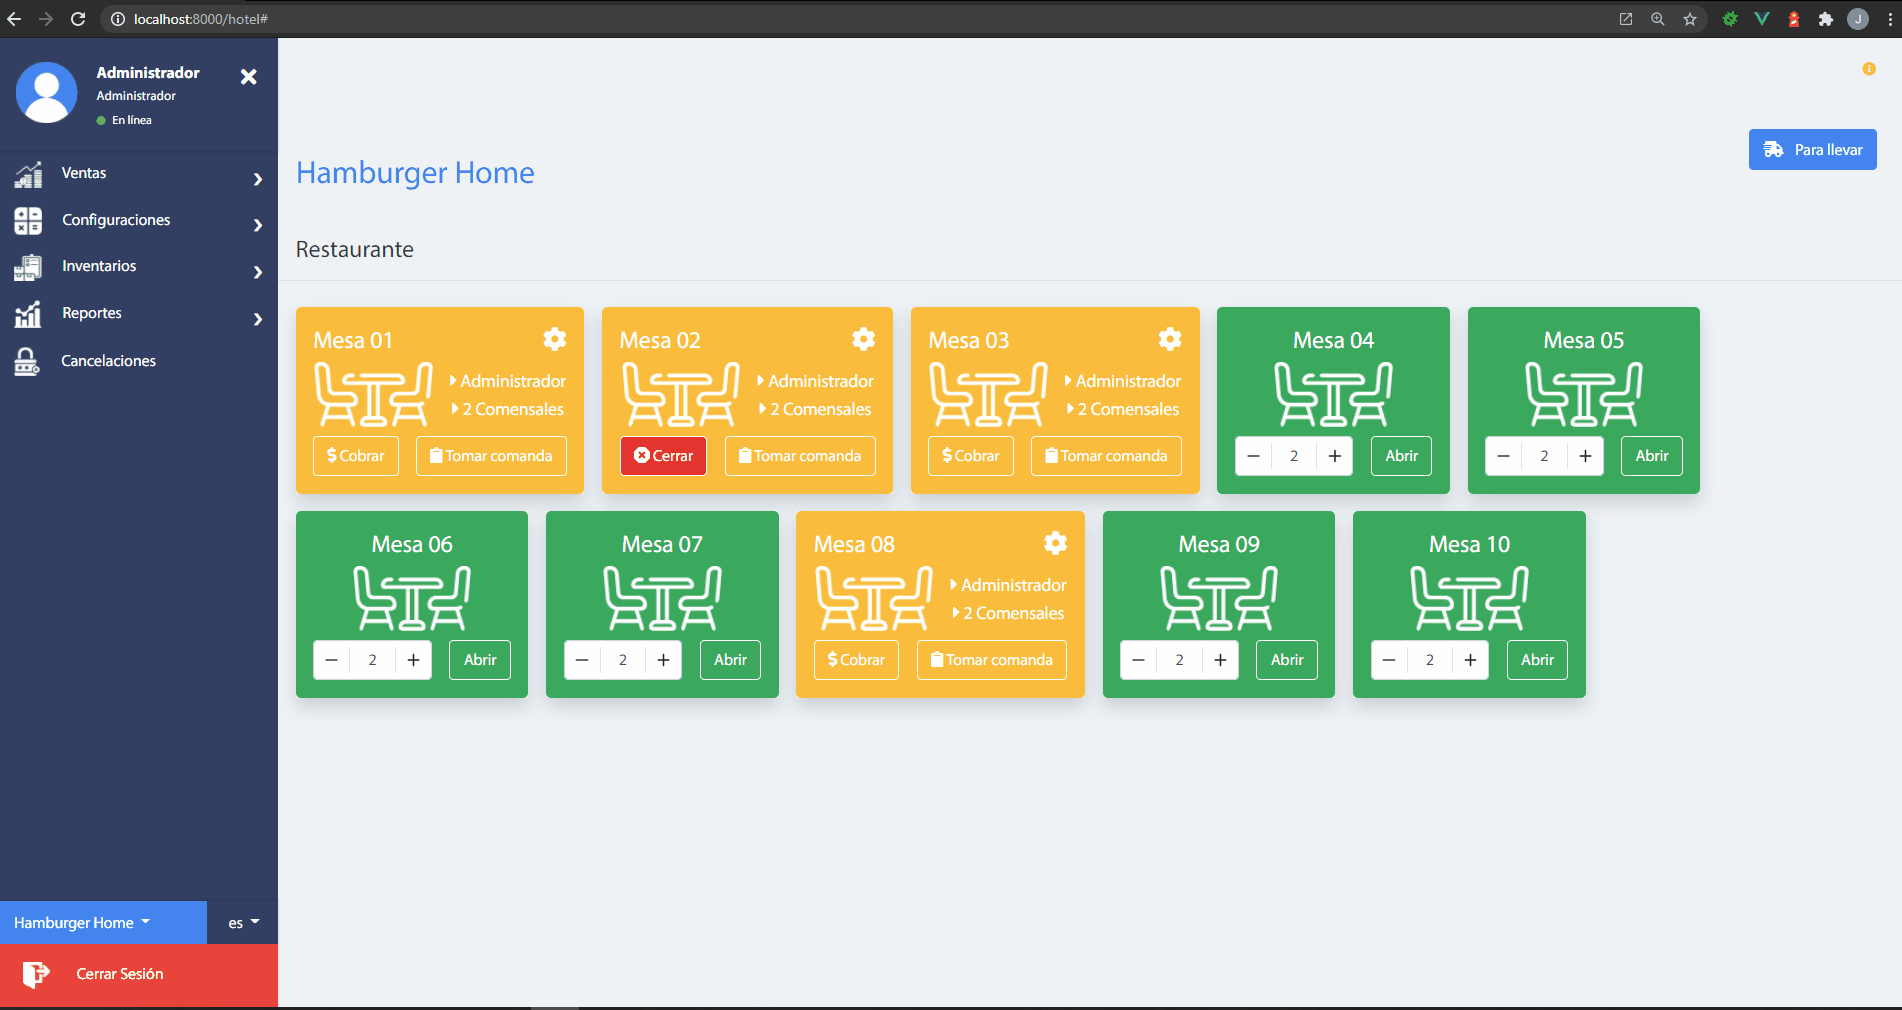Open Cancelaciones in sidebar

coord(108,361)
